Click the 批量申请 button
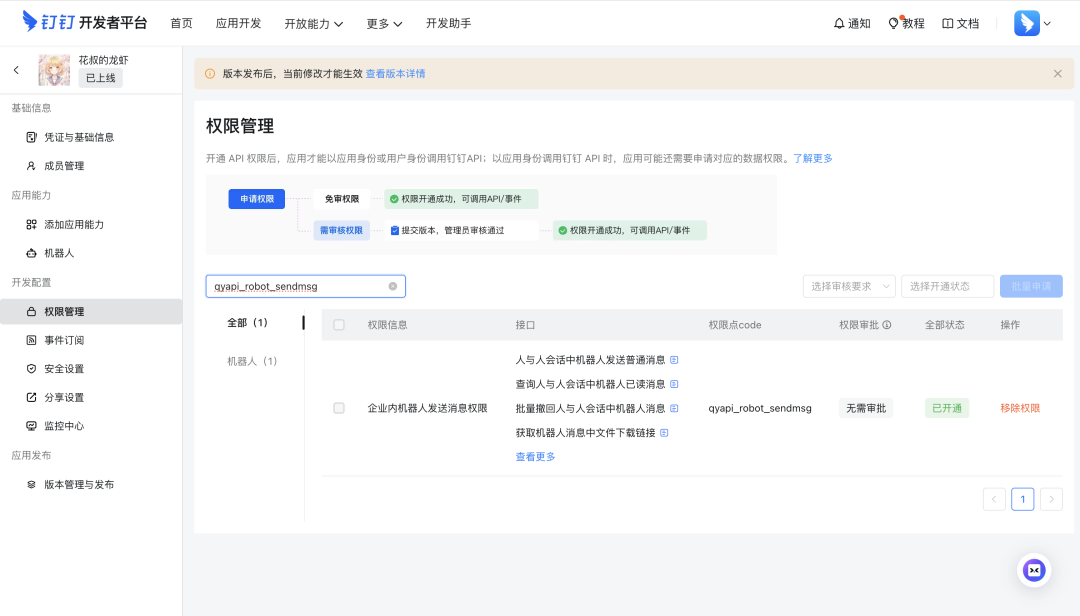 tap(1031, 286)
